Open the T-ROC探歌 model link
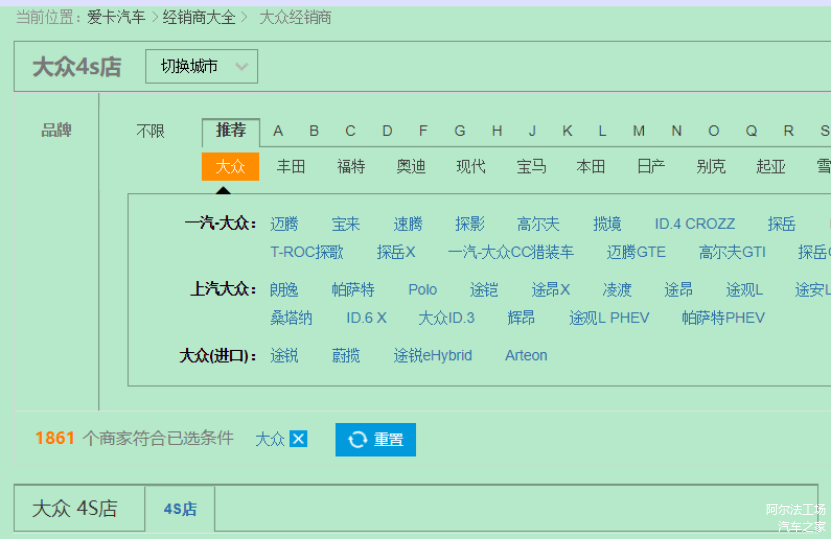This screenshot has width=831, height=540. click(307, 252)
